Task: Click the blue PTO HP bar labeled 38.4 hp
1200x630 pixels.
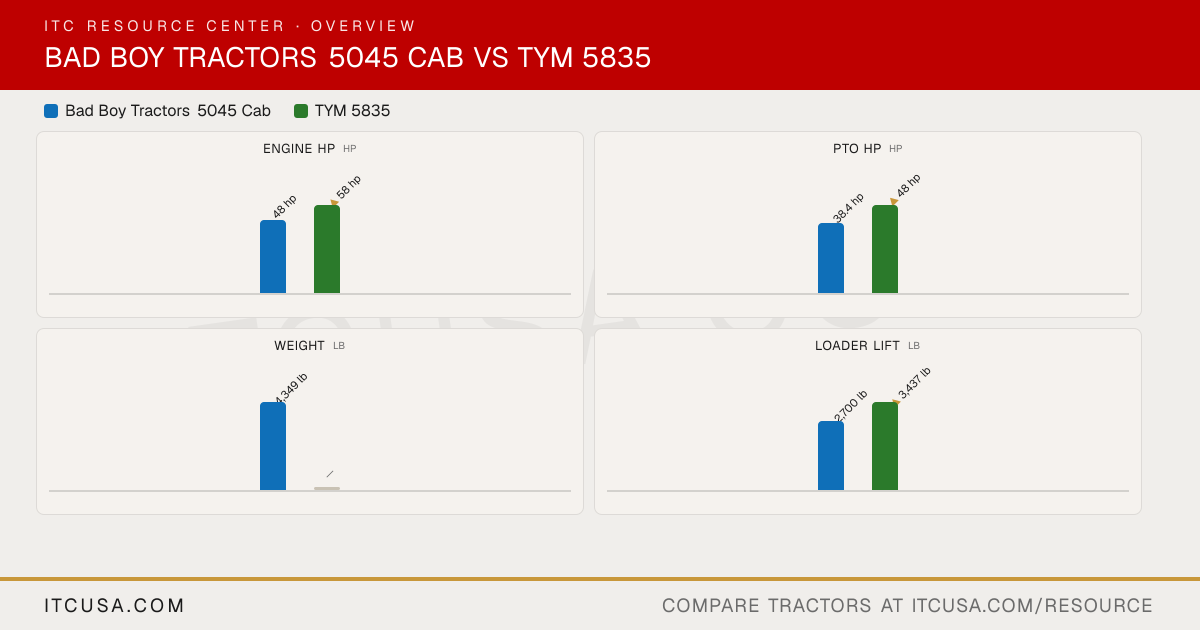Action: click(831, 258)
